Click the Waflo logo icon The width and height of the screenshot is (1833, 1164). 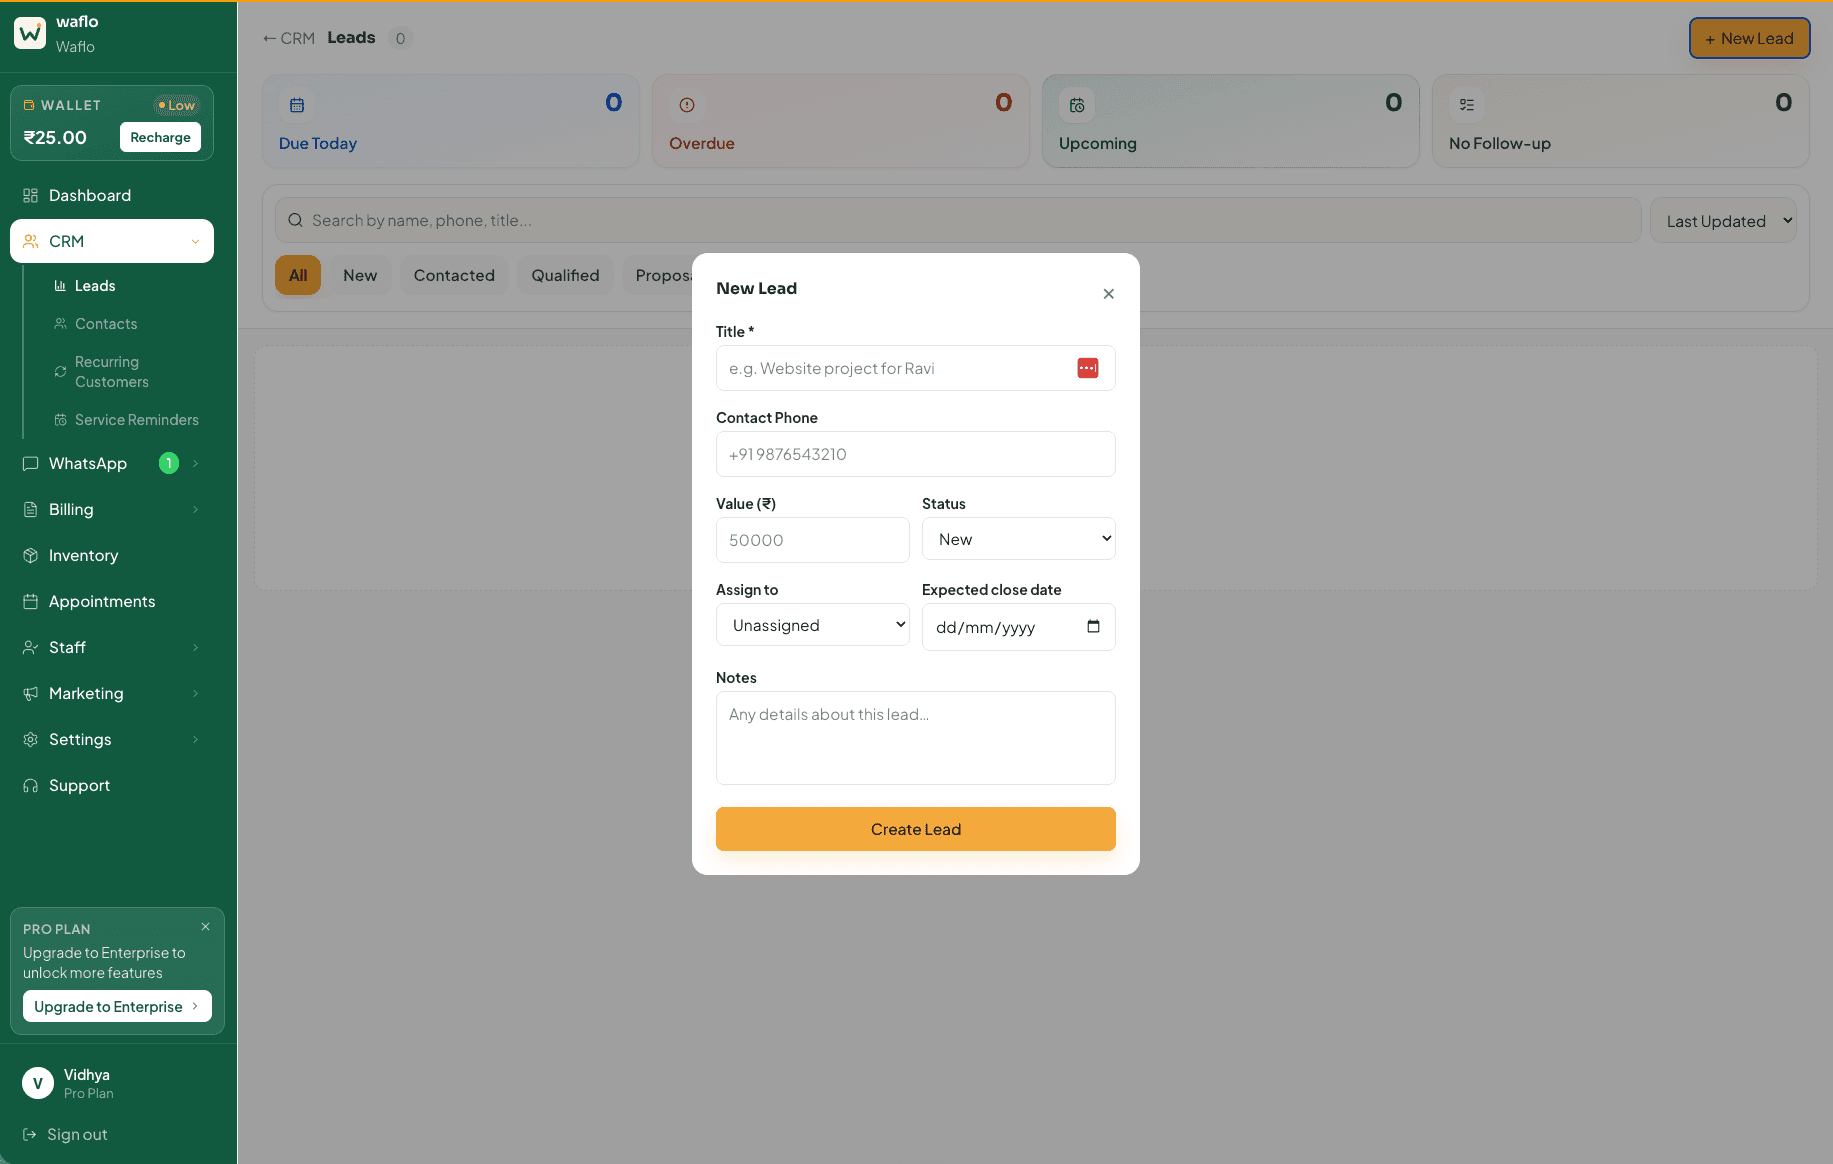(30, 33)
